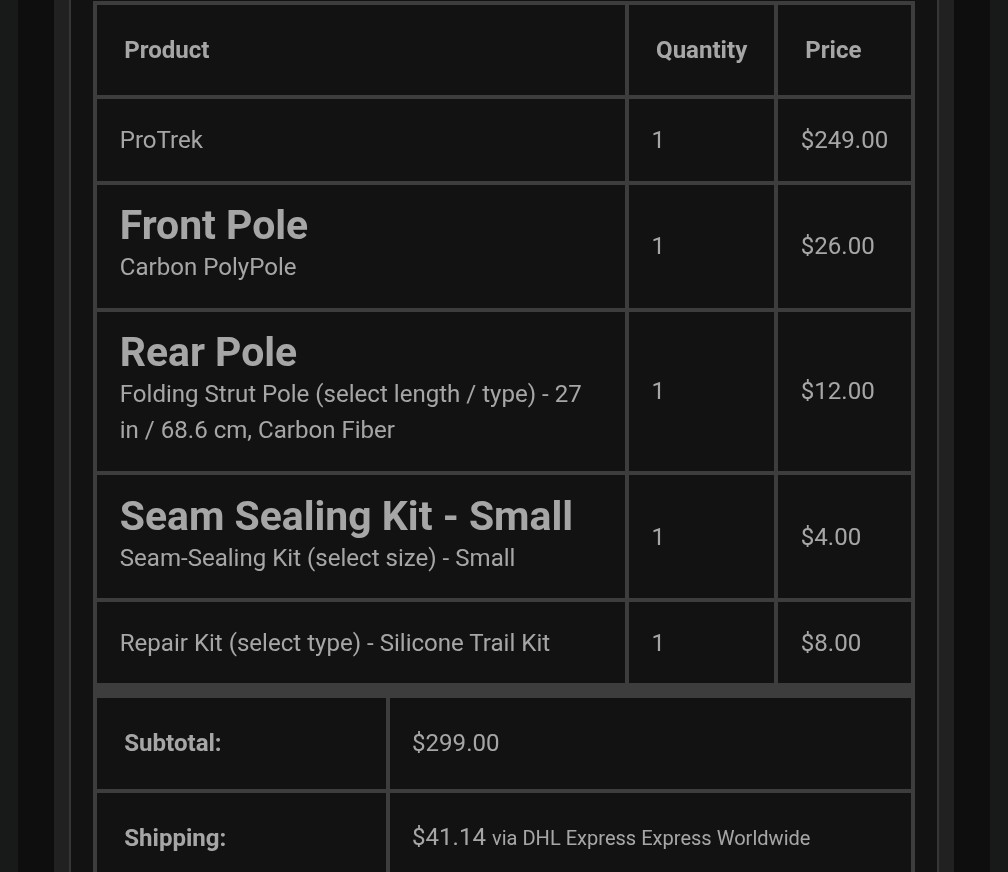The height and width of the screenshot is (872, 1008).
Task: Click the $4.00 seam kit price
Action: pos(830,537)
